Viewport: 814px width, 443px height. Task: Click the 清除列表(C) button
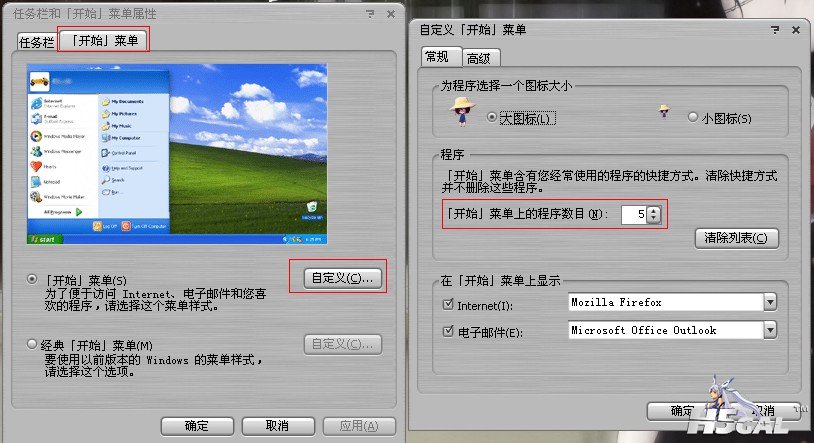click(737, 238)
